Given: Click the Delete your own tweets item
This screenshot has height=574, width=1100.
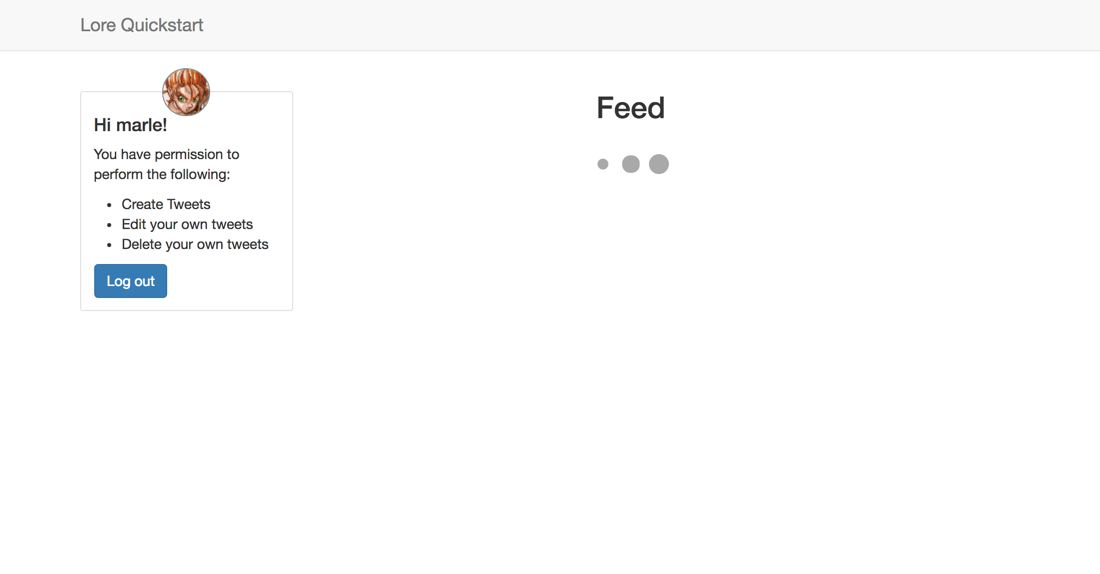Looking at the screenshot, I should pos(195,244).
